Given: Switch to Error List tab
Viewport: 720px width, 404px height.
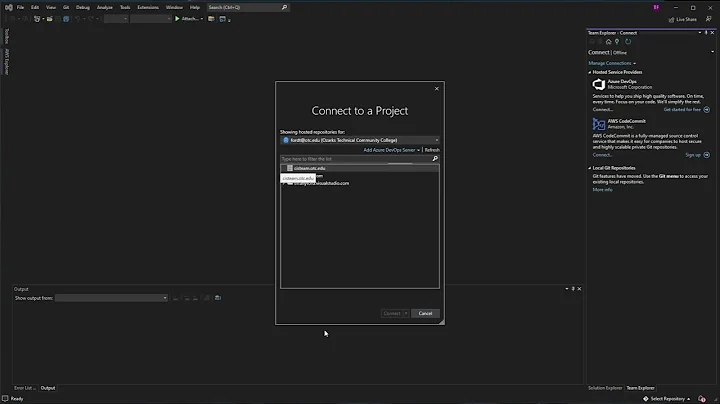Looking at the screenshot, I should pyautogui.click(x=25, y=388).
